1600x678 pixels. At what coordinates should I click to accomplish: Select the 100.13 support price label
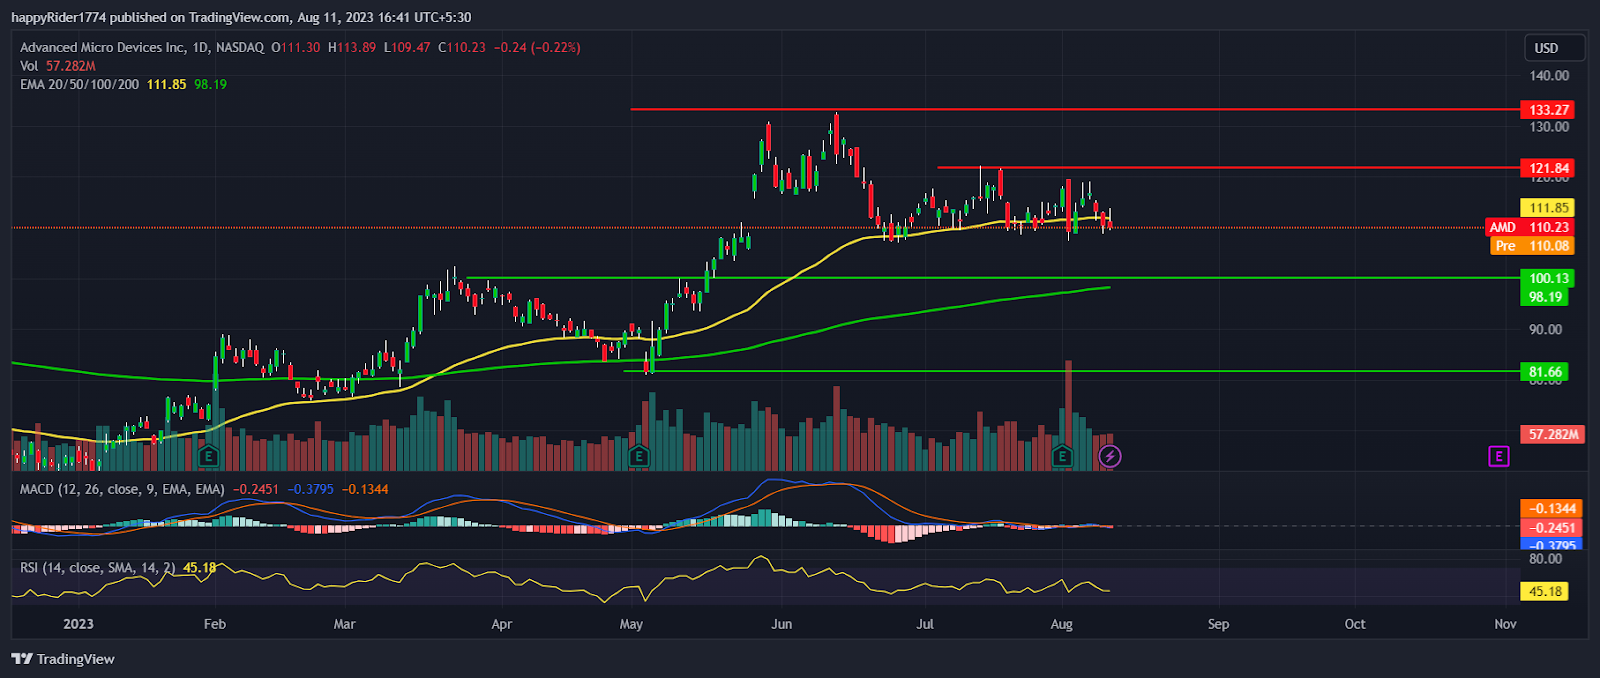(1548, 278)
